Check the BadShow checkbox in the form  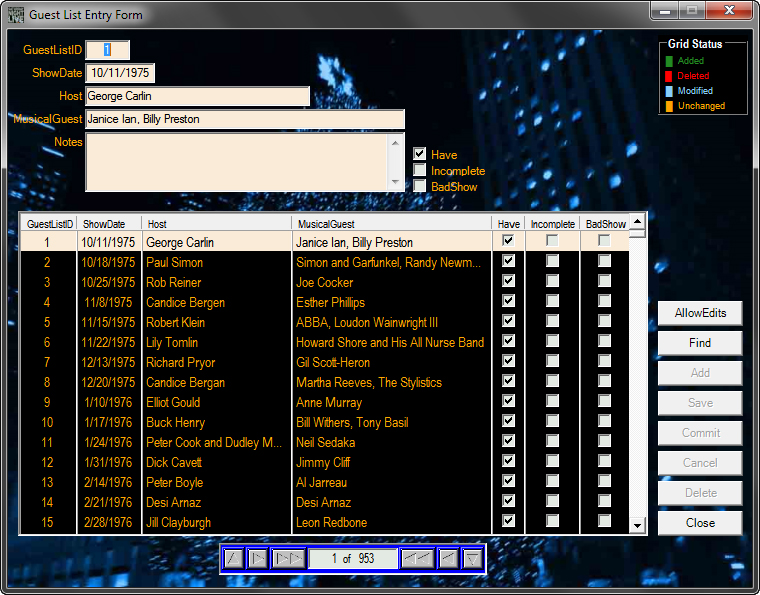(x=420, y=186)
